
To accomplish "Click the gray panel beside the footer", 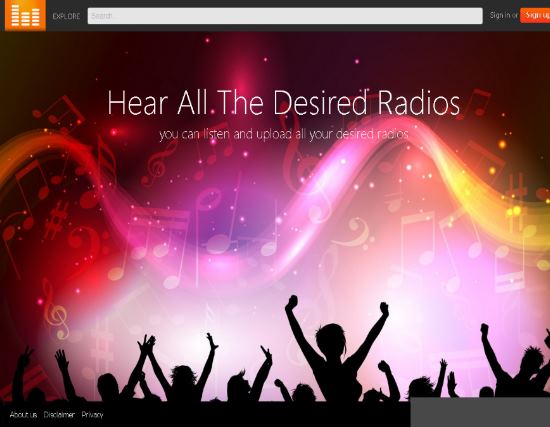I will tap(480, 412).
